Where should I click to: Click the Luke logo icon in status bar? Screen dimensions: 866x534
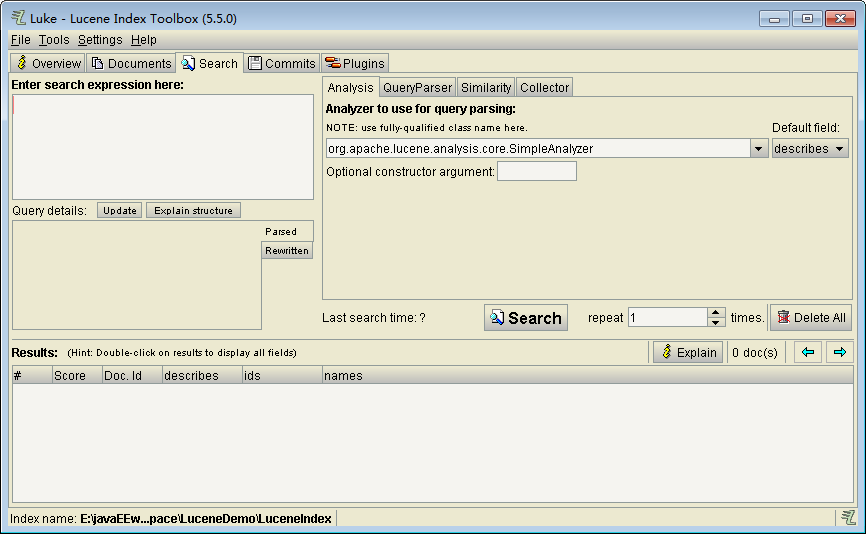(x=848, y=517)
